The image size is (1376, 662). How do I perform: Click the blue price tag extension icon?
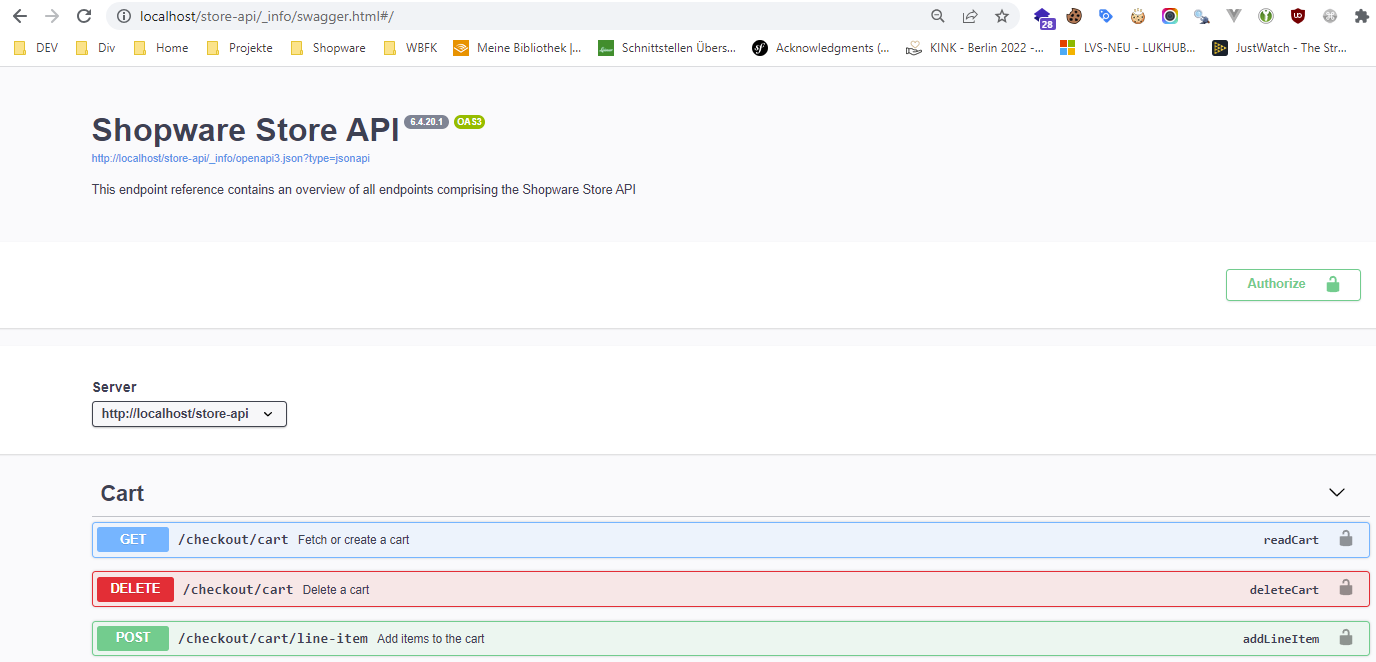[x=1106, y=16]
